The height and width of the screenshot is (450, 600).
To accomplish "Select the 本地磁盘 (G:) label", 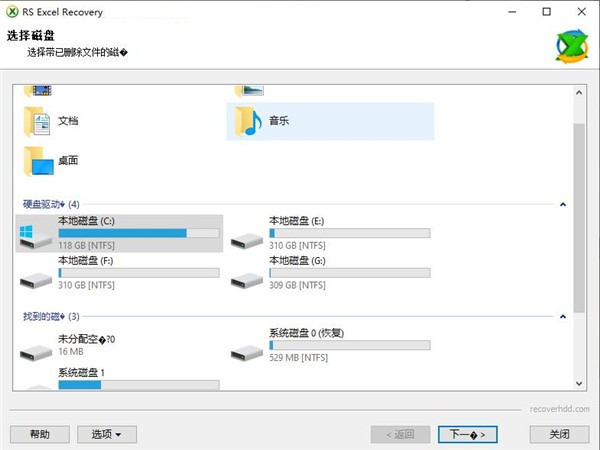I will 297,261.
